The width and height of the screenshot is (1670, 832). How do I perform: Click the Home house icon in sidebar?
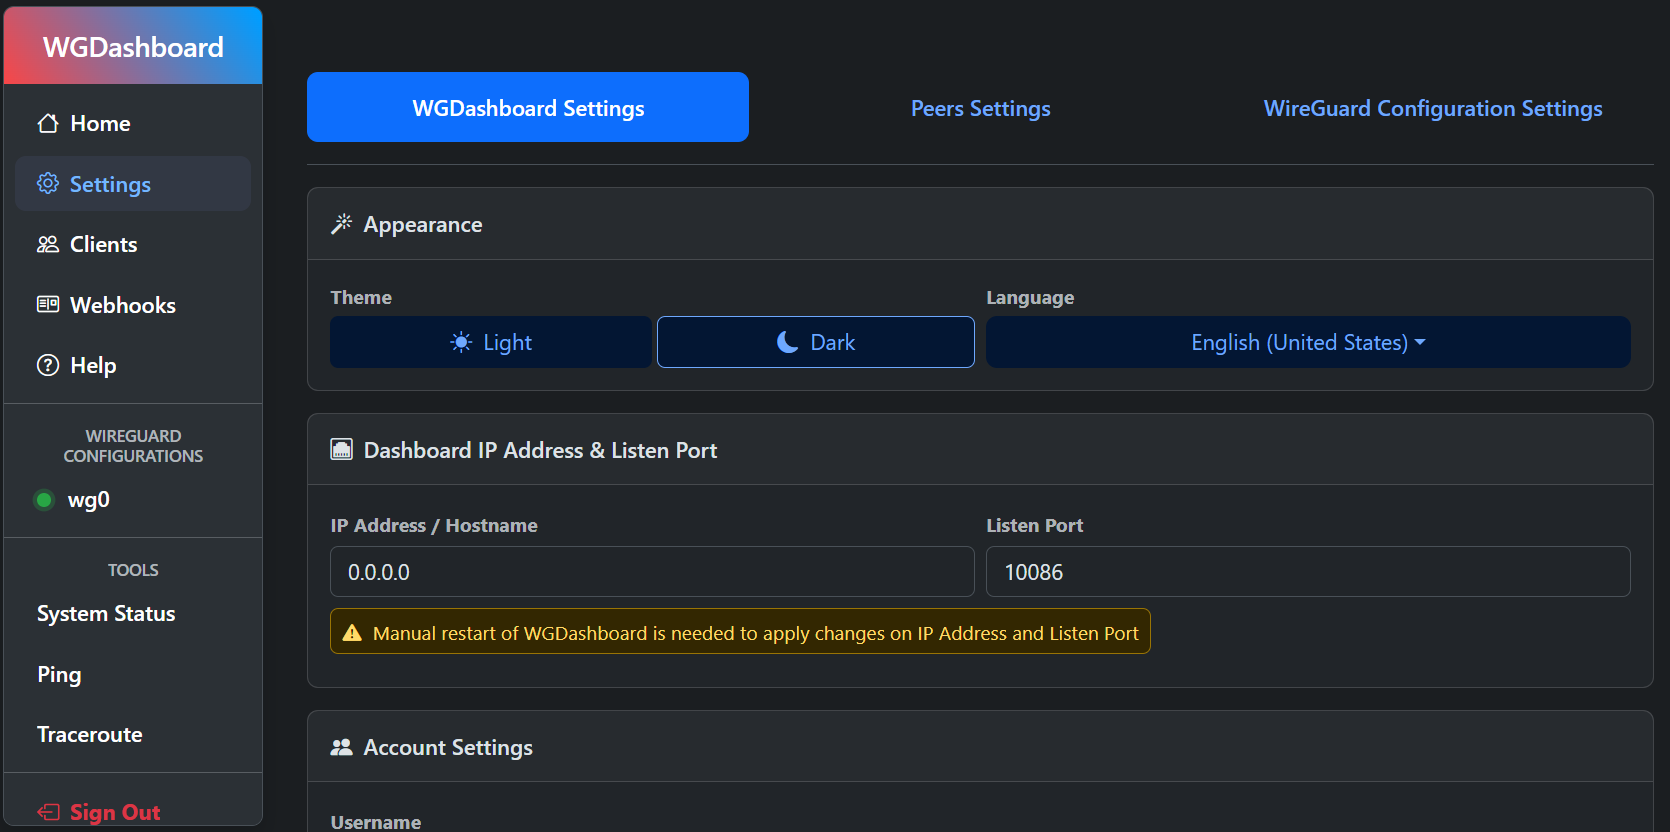pos(47,123)
